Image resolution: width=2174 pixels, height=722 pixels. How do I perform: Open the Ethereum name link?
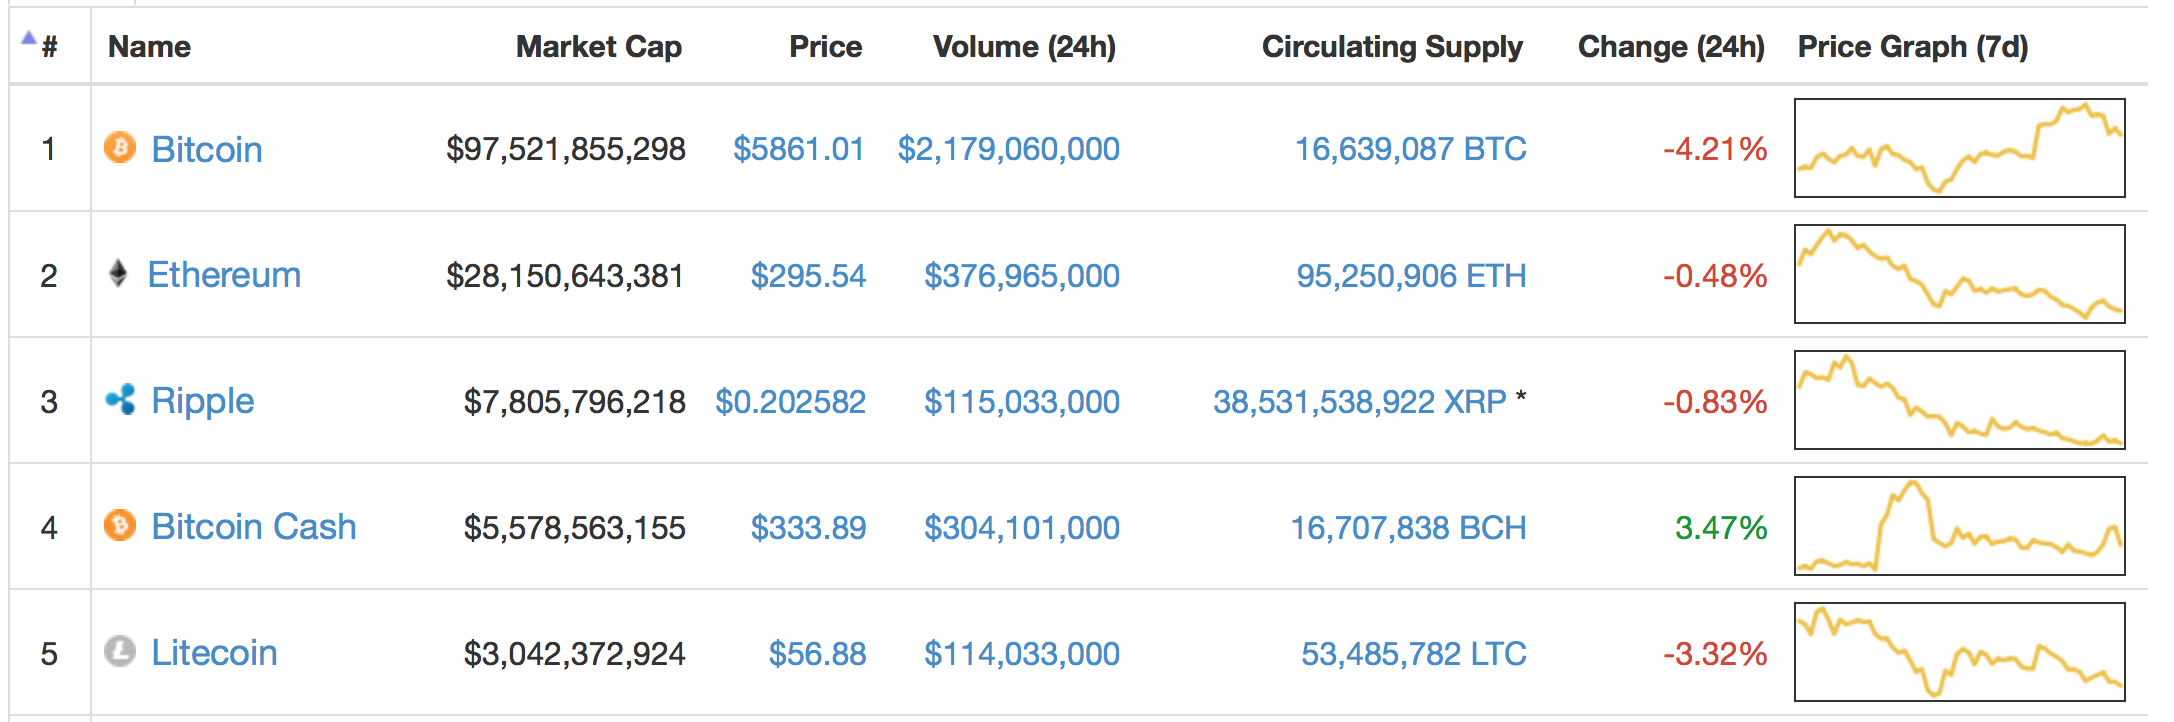[224, 275]
